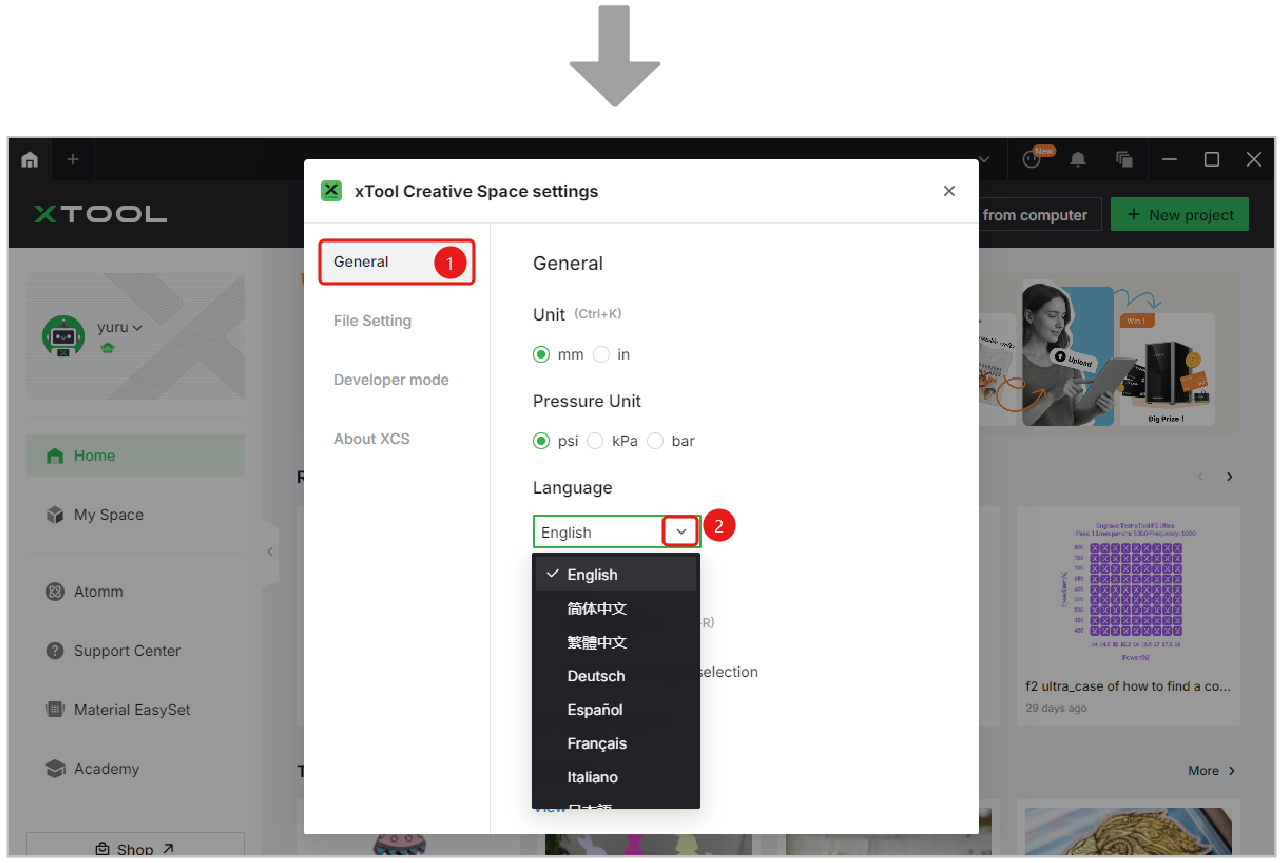Close the settings dialog
This screenshot has width=1281, height=863.
pos(949,191)
